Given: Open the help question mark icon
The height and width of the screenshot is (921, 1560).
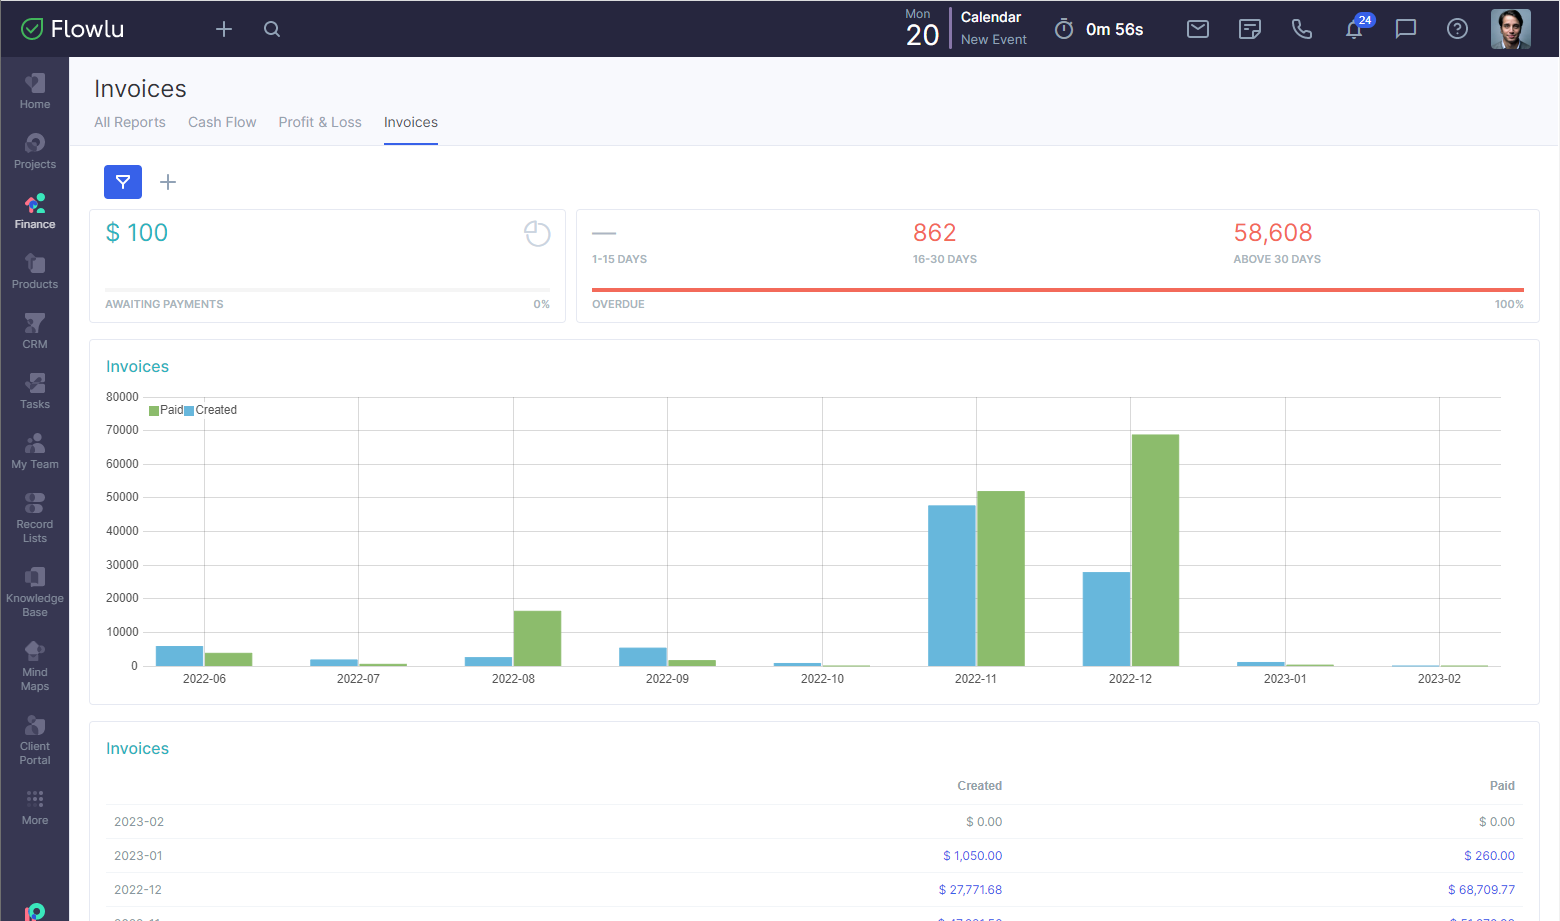Looking at the screenshot, I should [x=1458, y=29].
